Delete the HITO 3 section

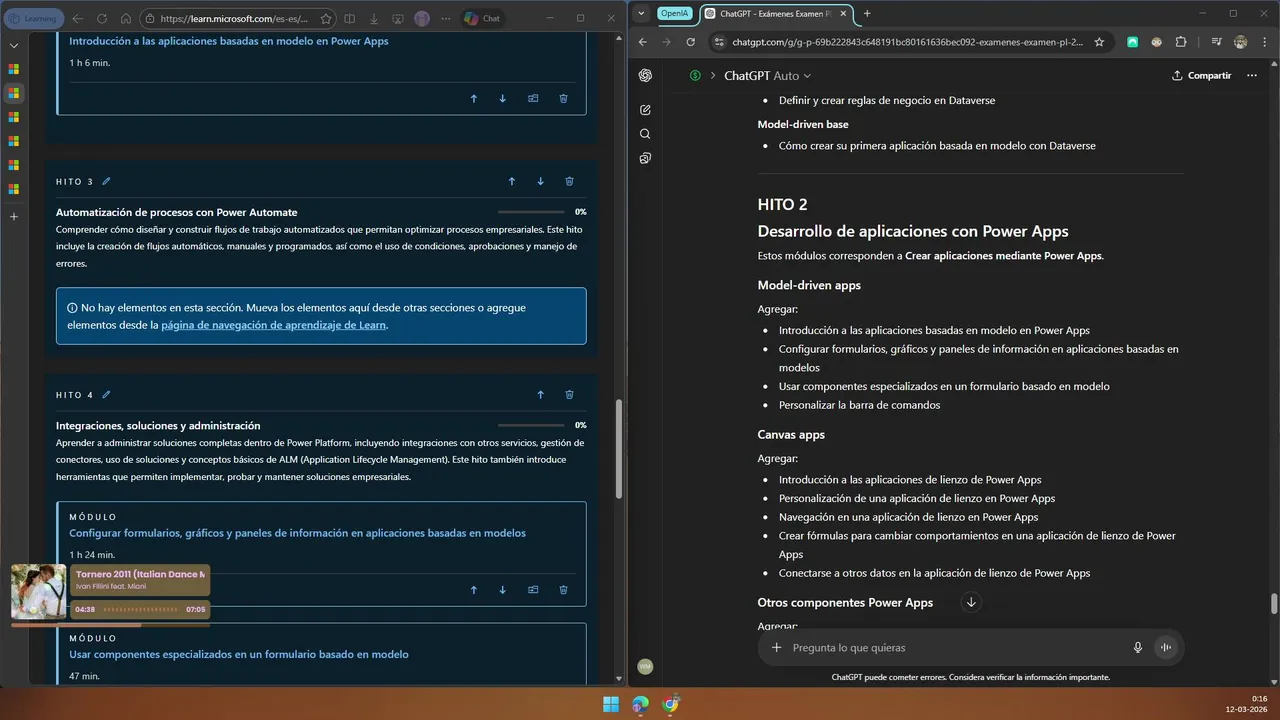coord(570,181)
